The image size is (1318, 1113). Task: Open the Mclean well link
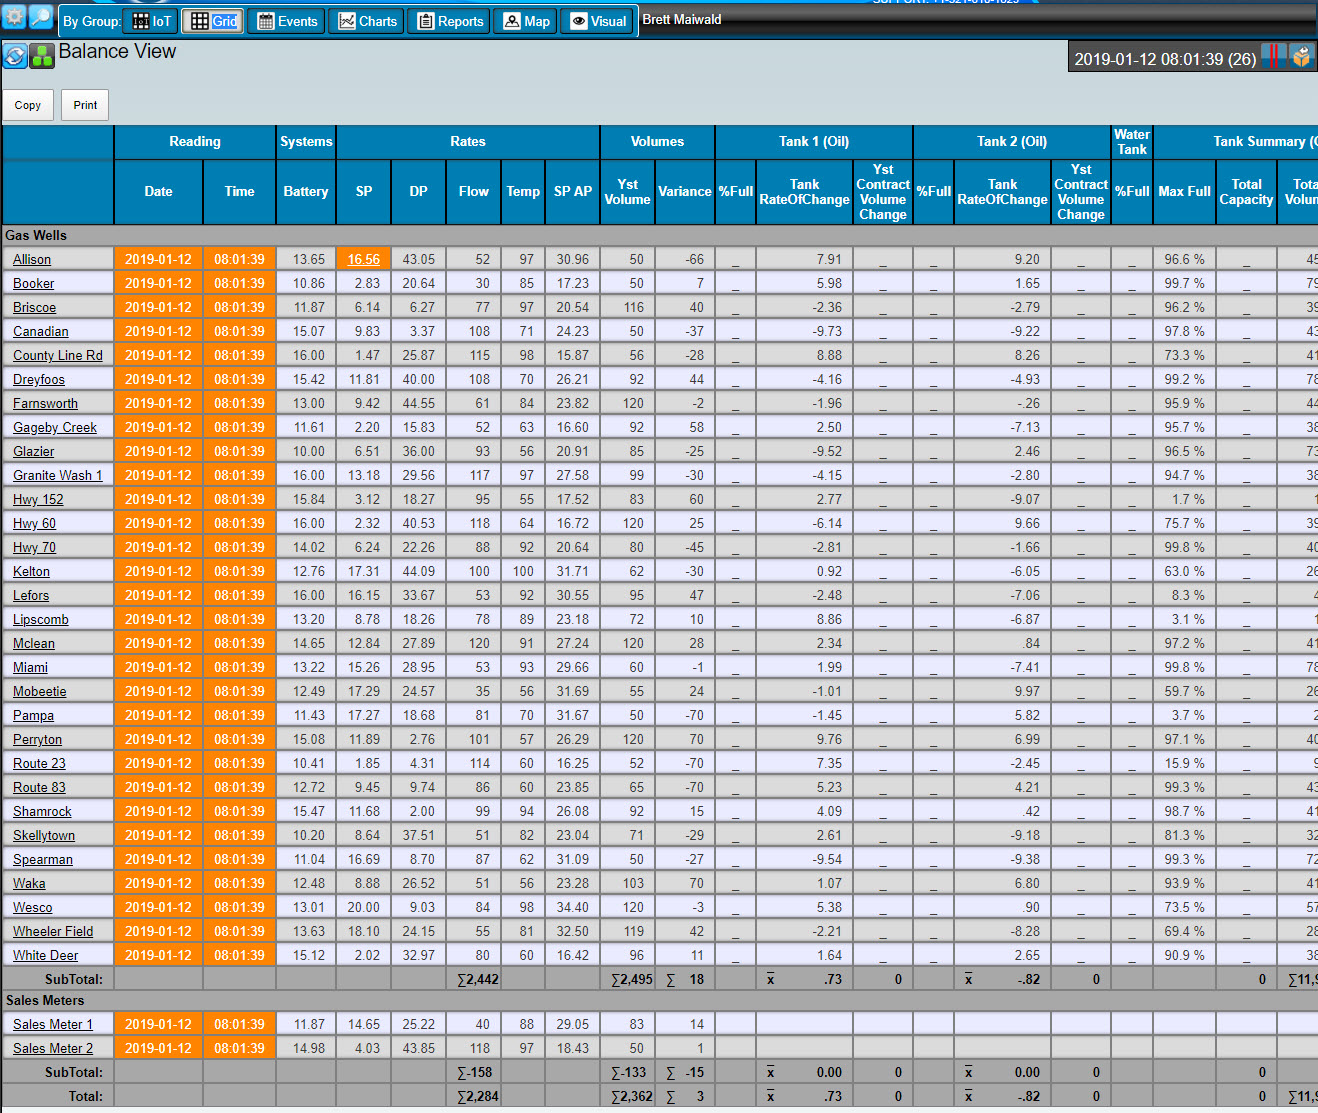click(34, 643)
